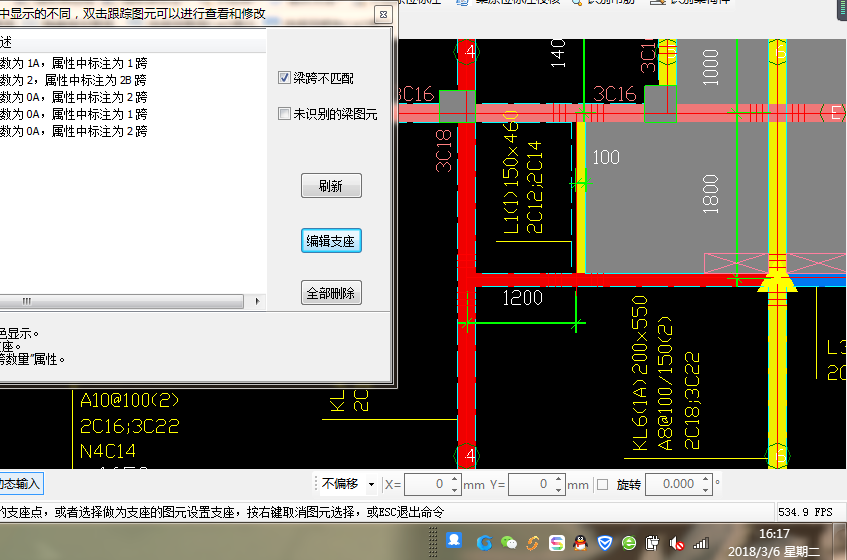The height and width of the screenshot is (560, 847).
Task: Click the '1800' dimension text
Action: tap(710, 194)
